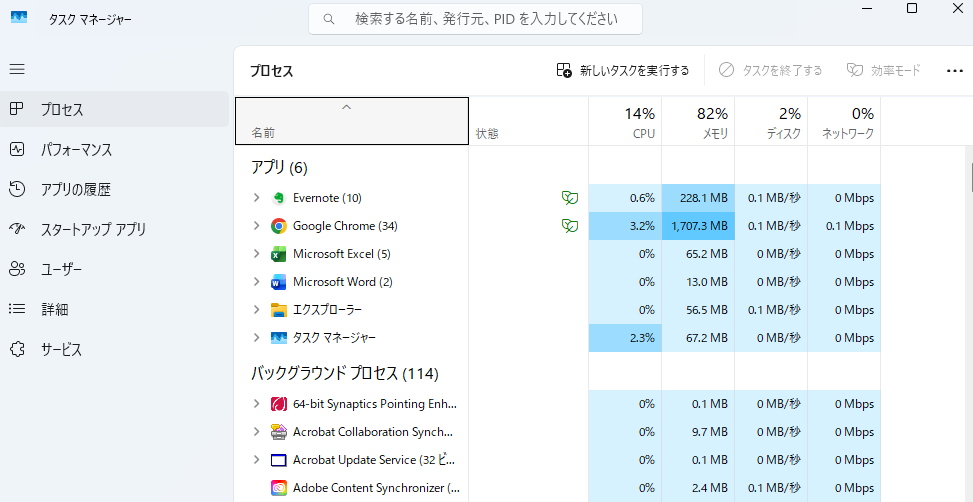Click 効率モード button
Viewport: 973px width, 502px height.
click(x=884, y=71)
